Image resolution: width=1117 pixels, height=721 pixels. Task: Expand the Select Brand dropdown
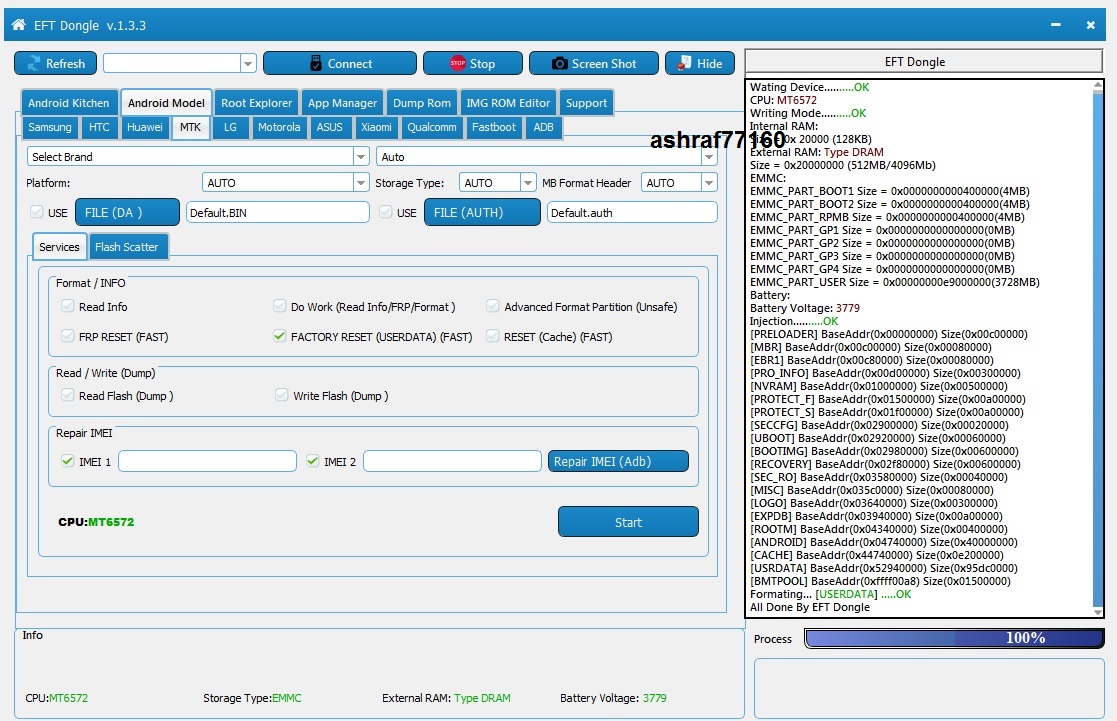coord(360,157)
